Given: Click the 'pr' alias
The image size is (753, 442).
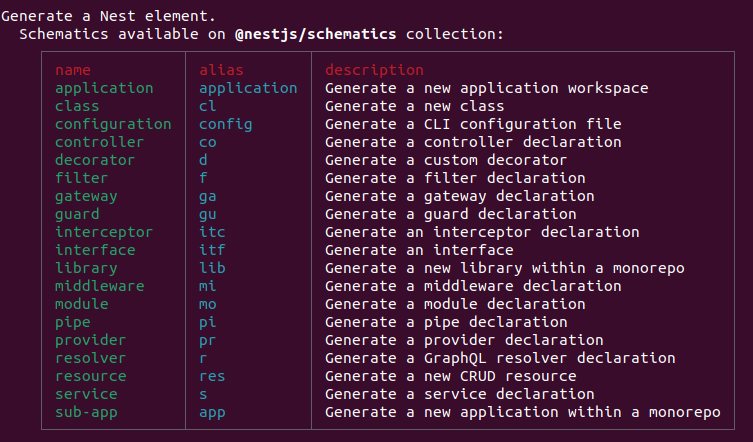Looking at the screenshot, I should 208,341.
